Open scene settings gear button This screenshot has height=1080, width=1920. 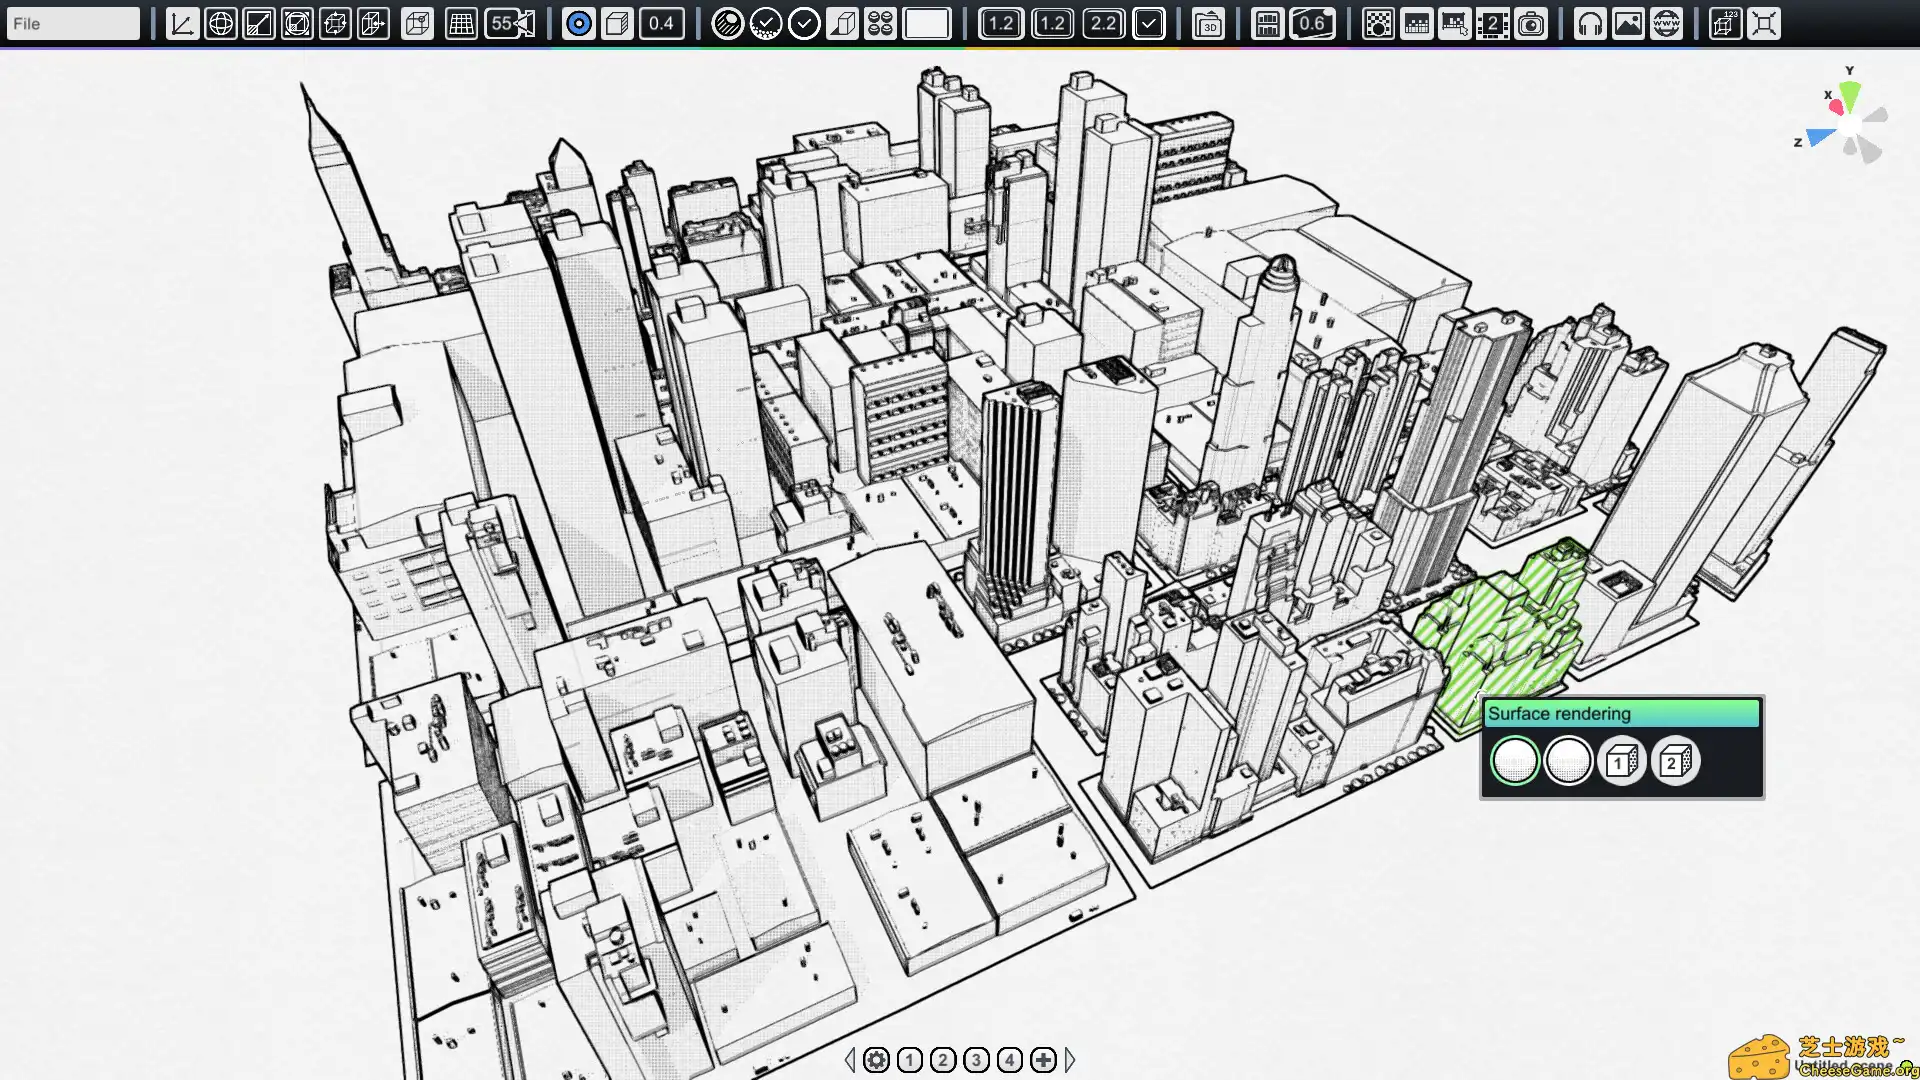click(876, 1060)
